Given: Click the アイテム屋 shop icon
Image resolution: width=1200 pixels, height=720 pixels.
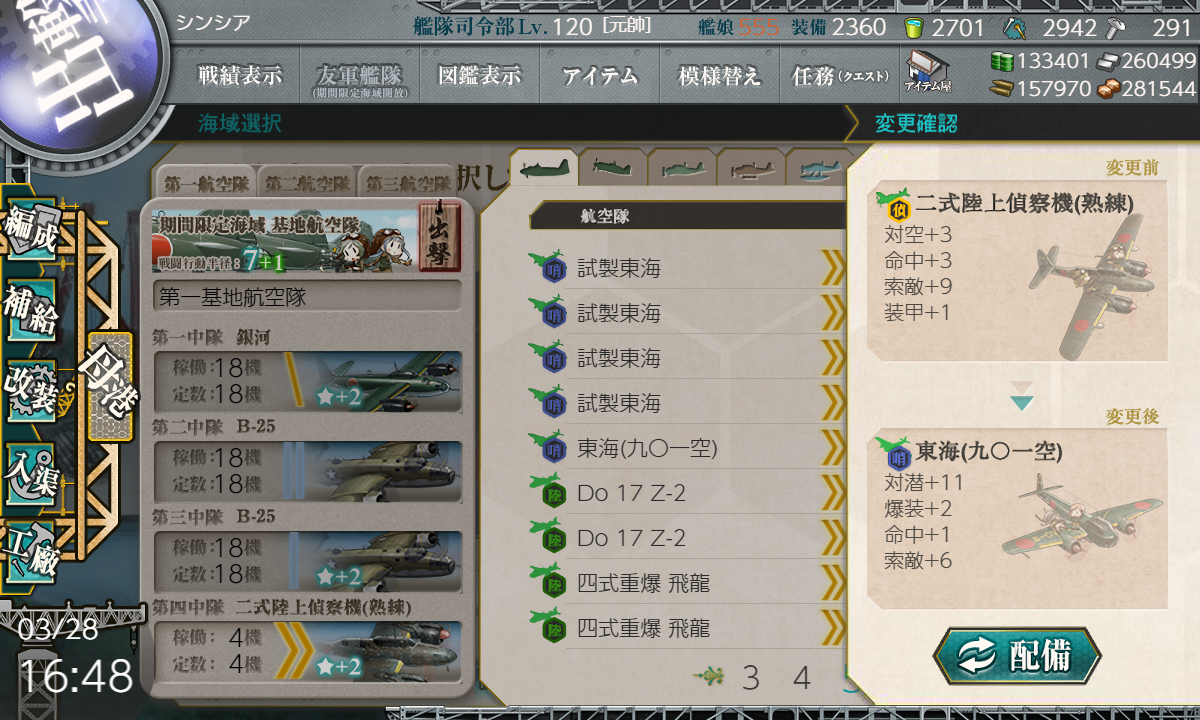Looking at the screenshot, I should tap(927, 71).
